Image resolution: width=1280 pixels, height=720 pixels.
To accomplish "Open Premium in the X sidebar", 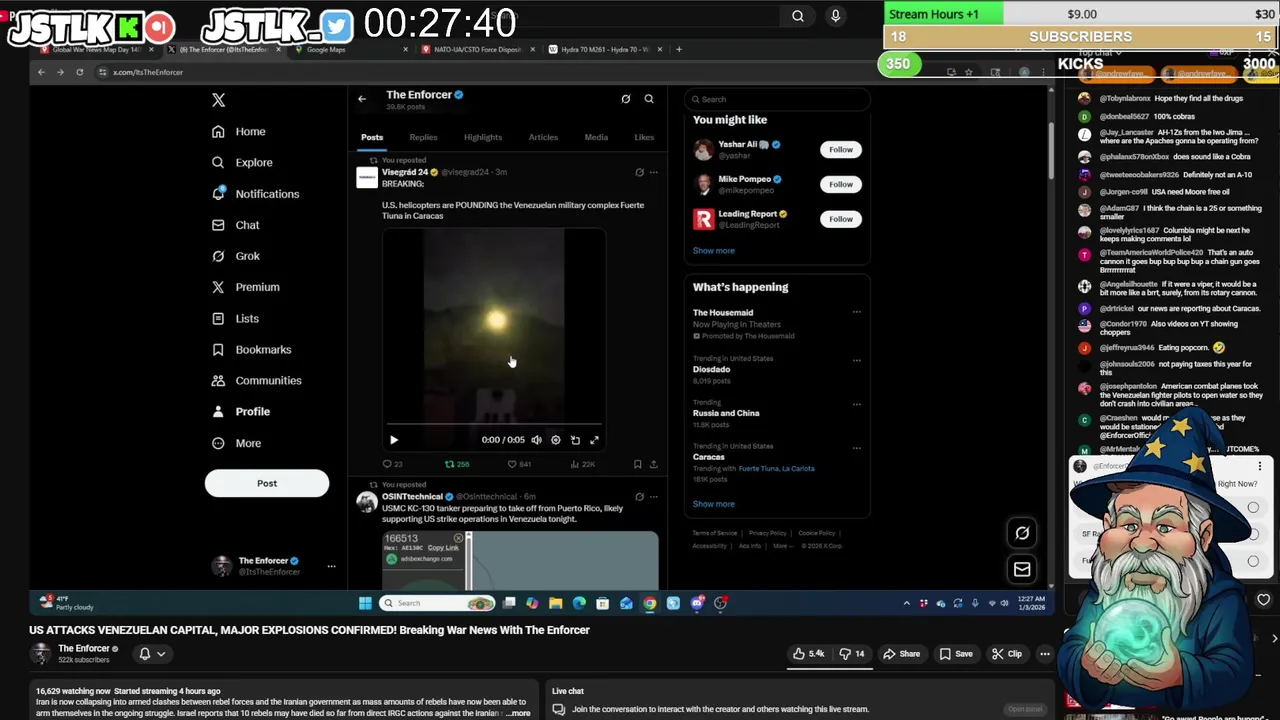I will coord(245,287).
